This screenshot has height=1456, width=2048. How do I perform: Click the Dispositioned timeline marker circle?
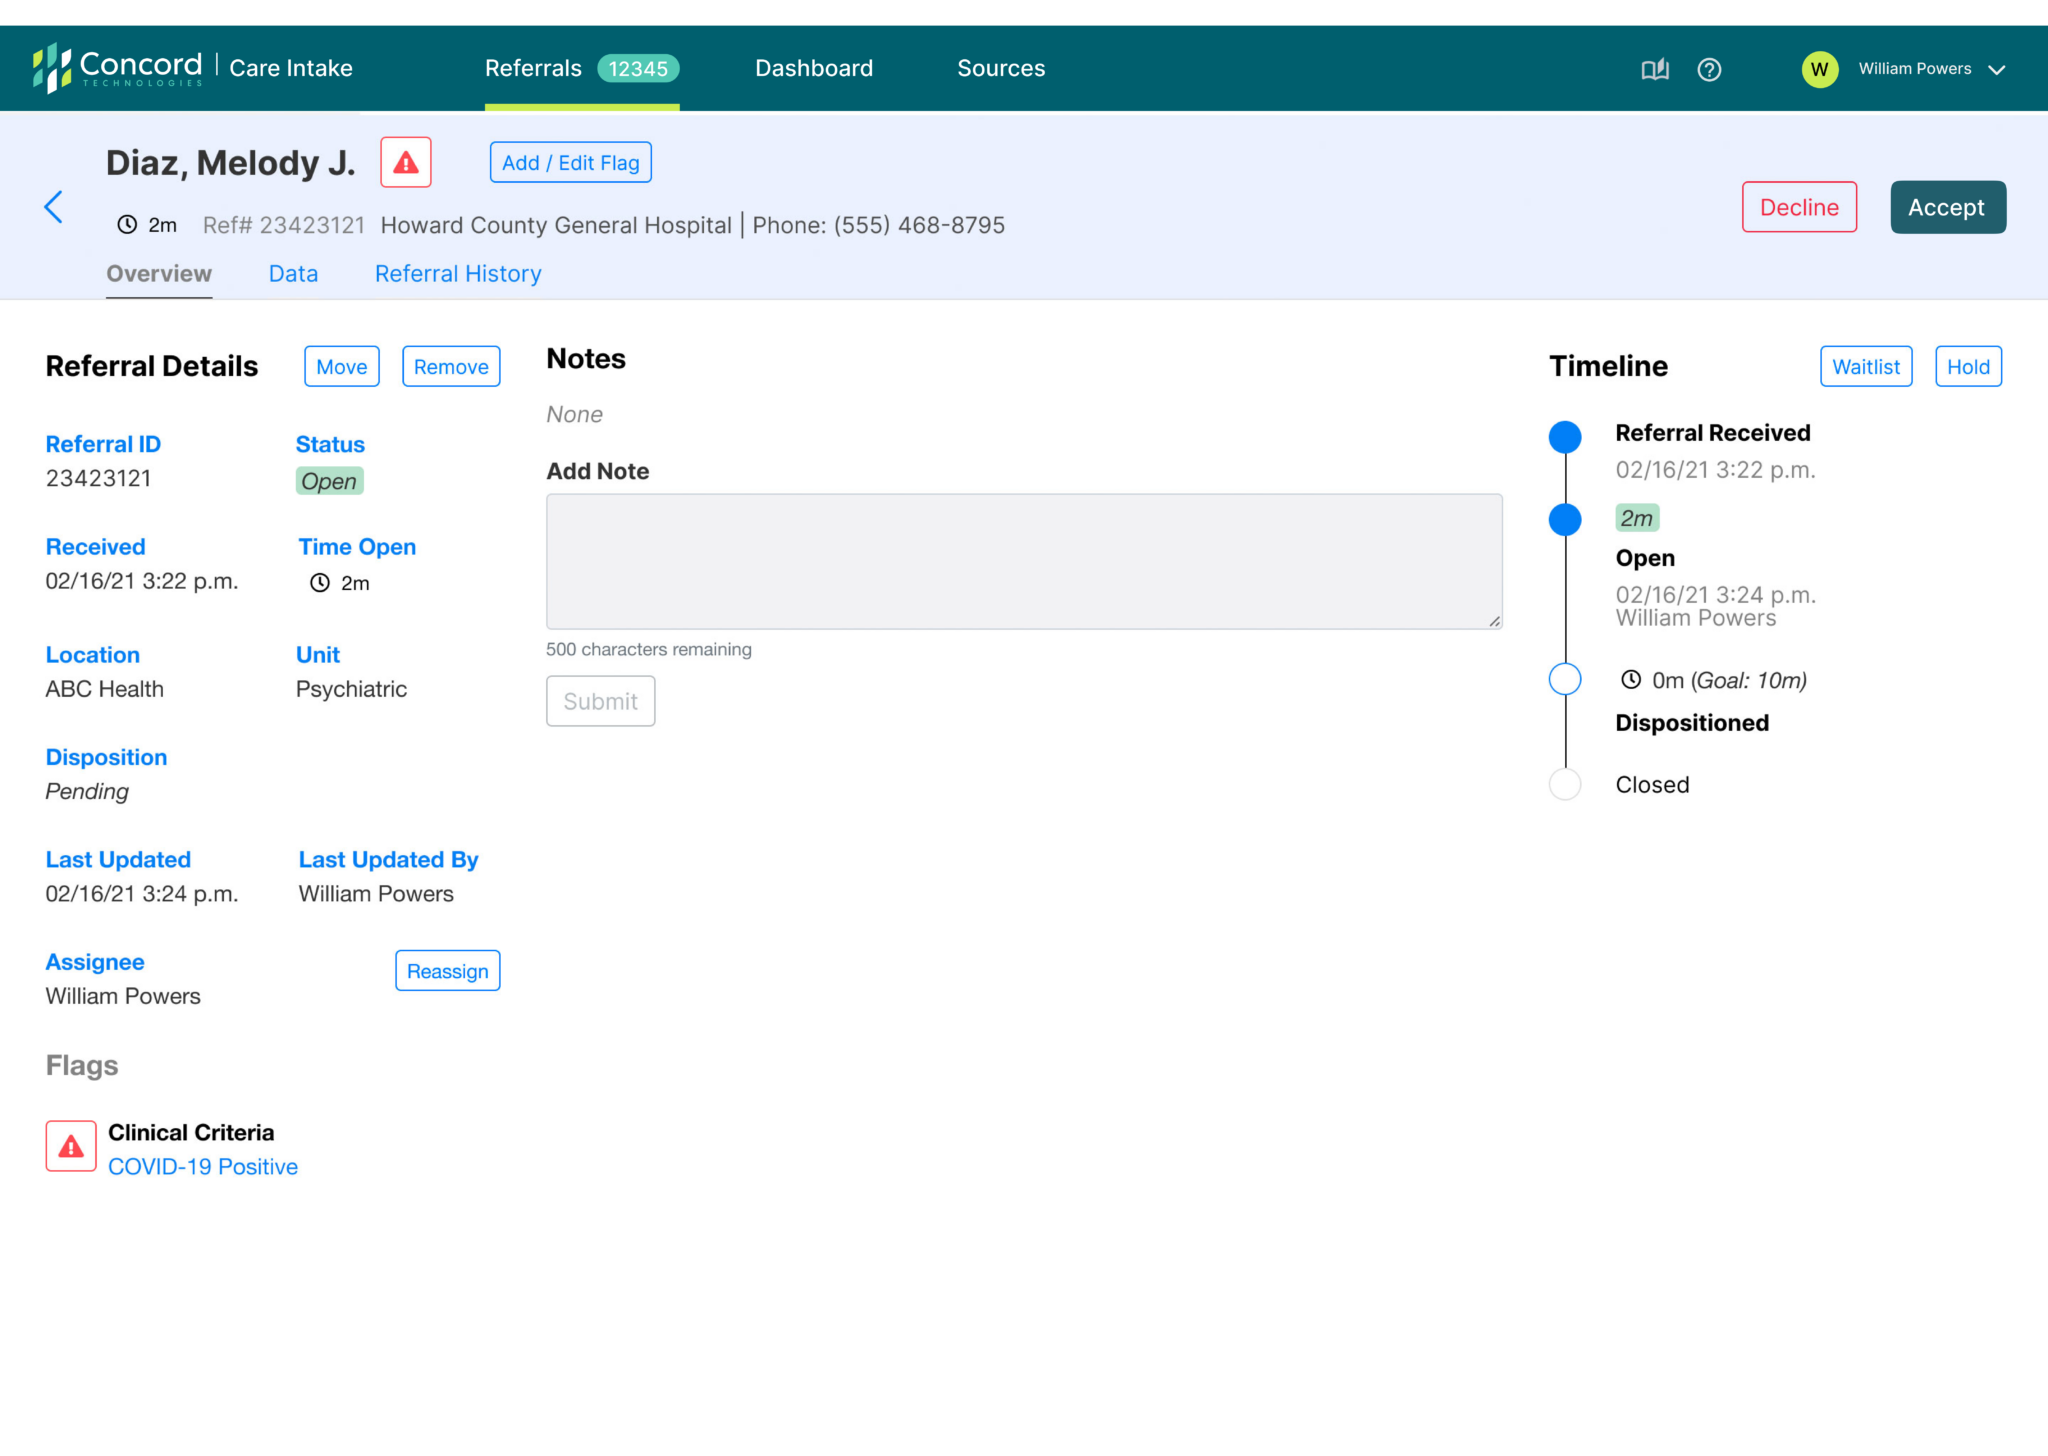pos(1565,680)
